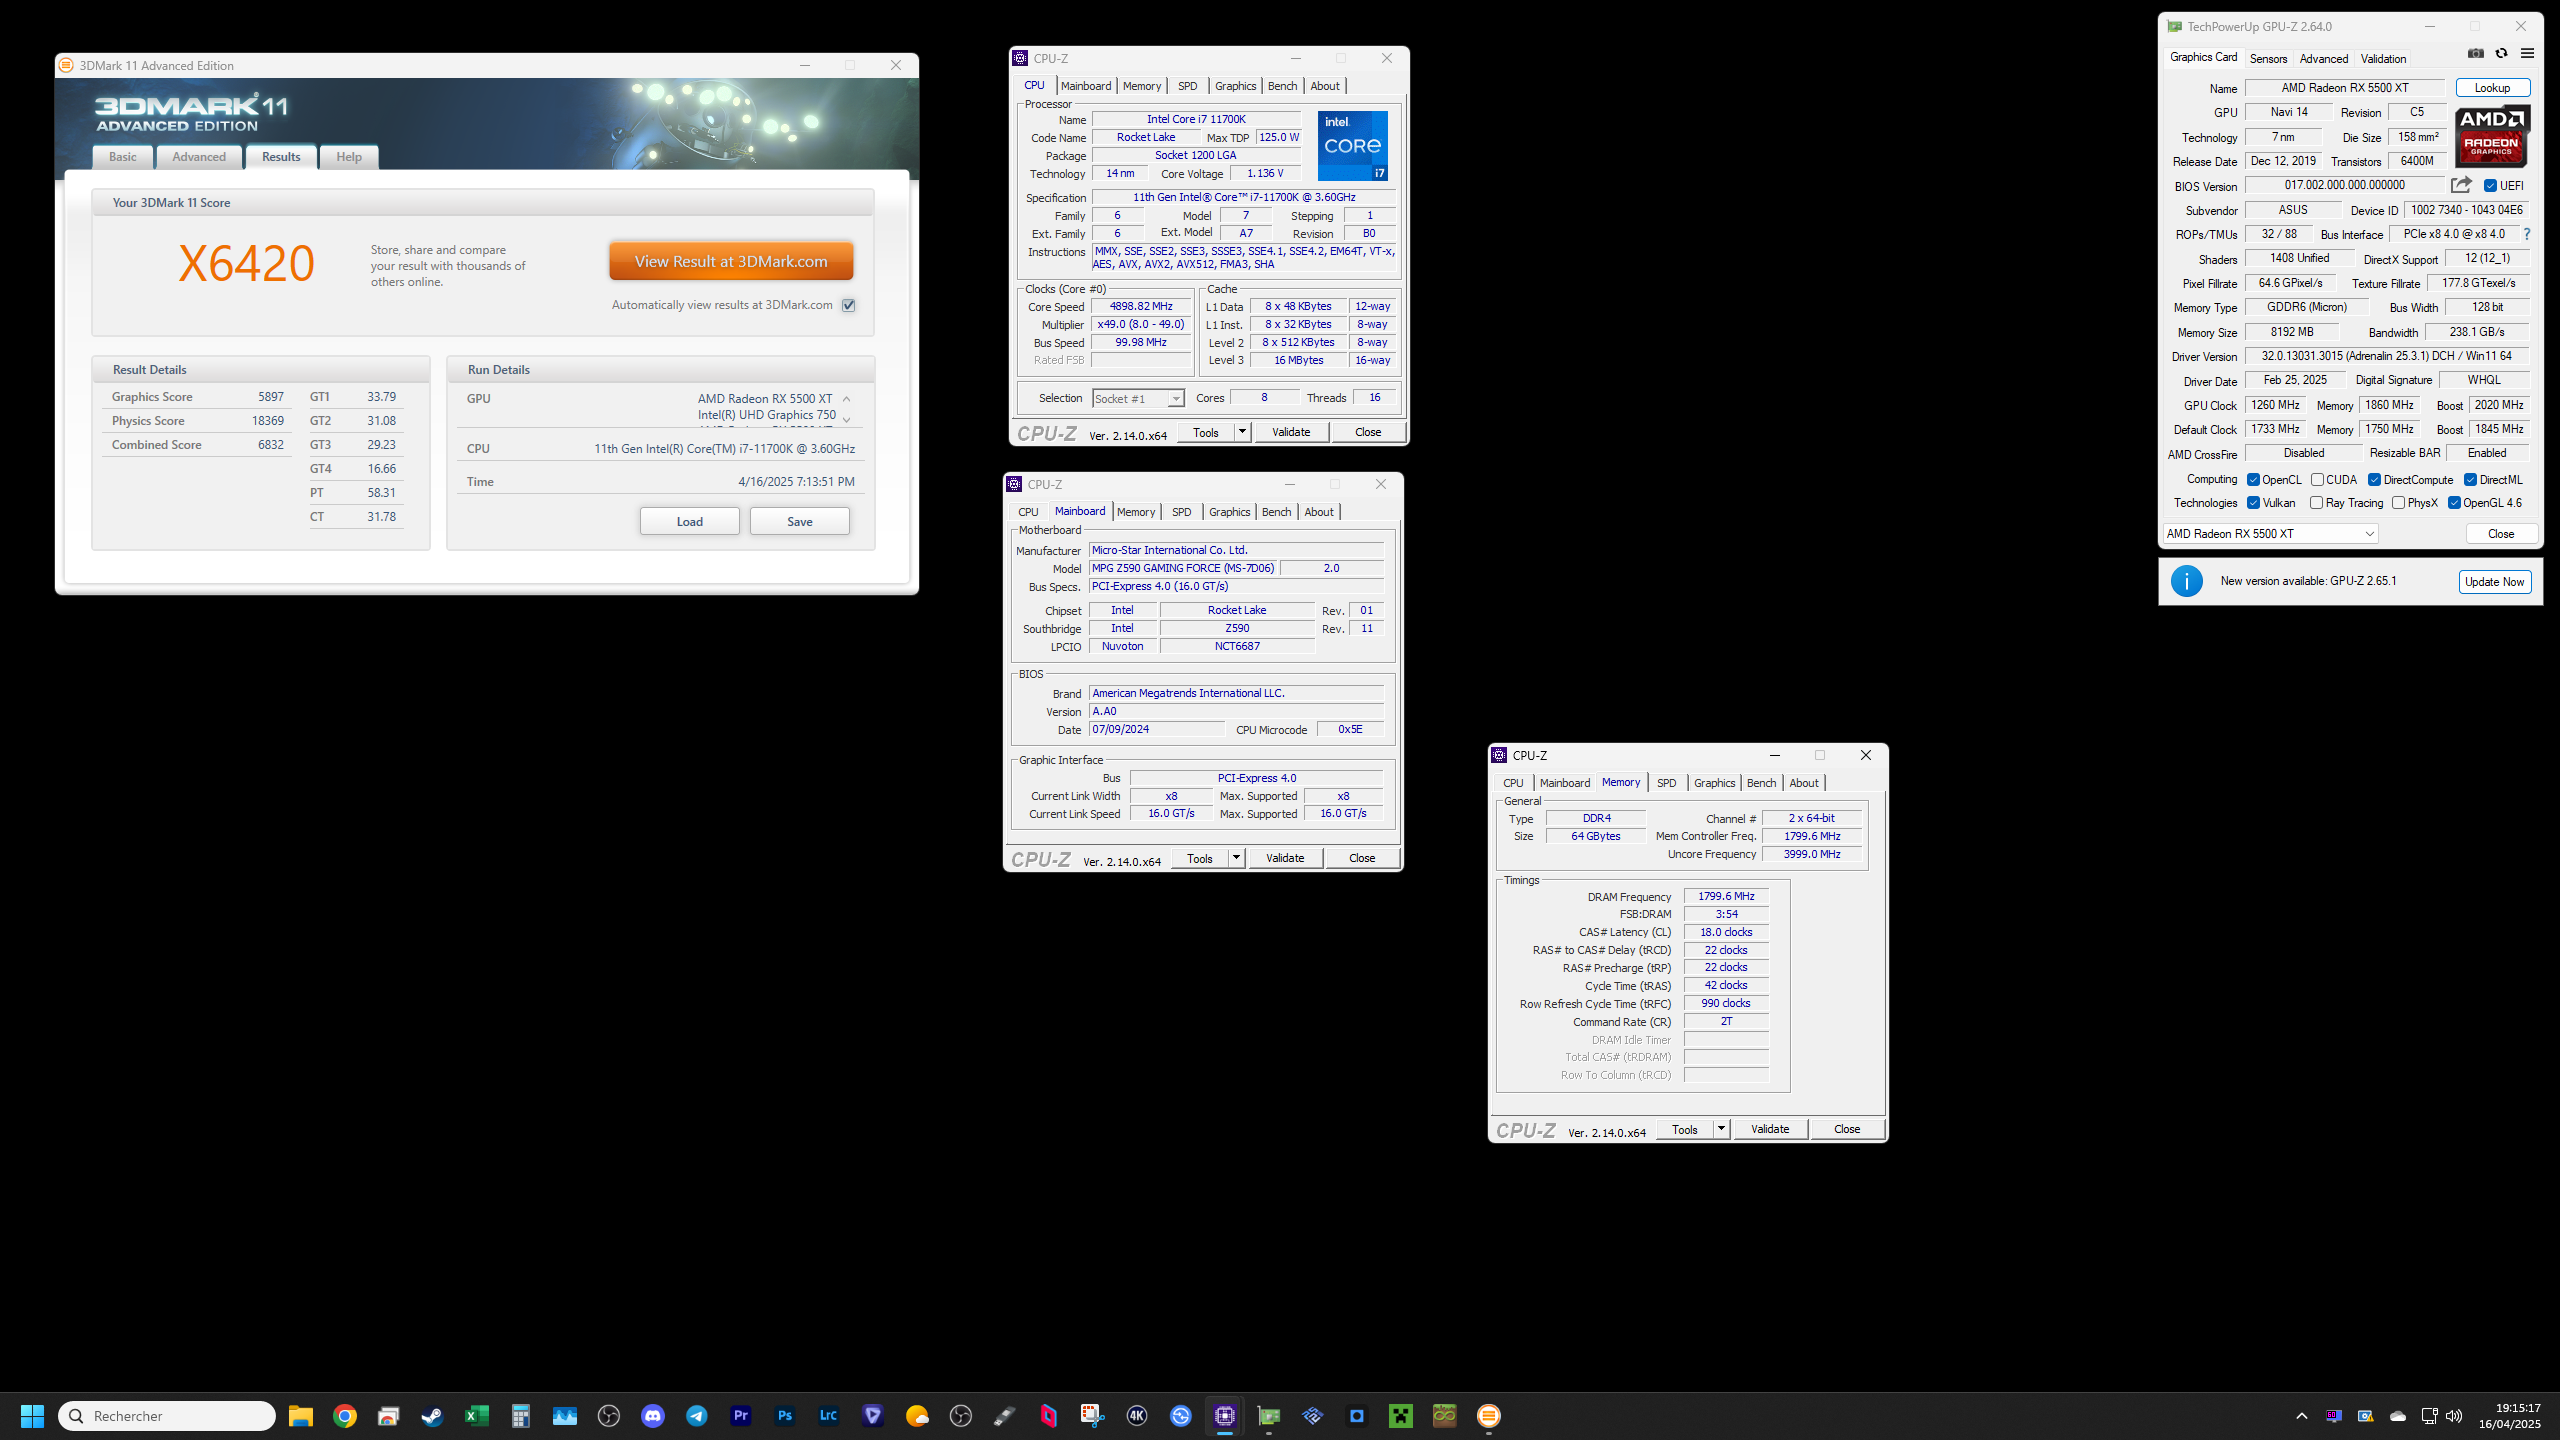Click the blue info icon in the update notice

[x=2187, y=581]
